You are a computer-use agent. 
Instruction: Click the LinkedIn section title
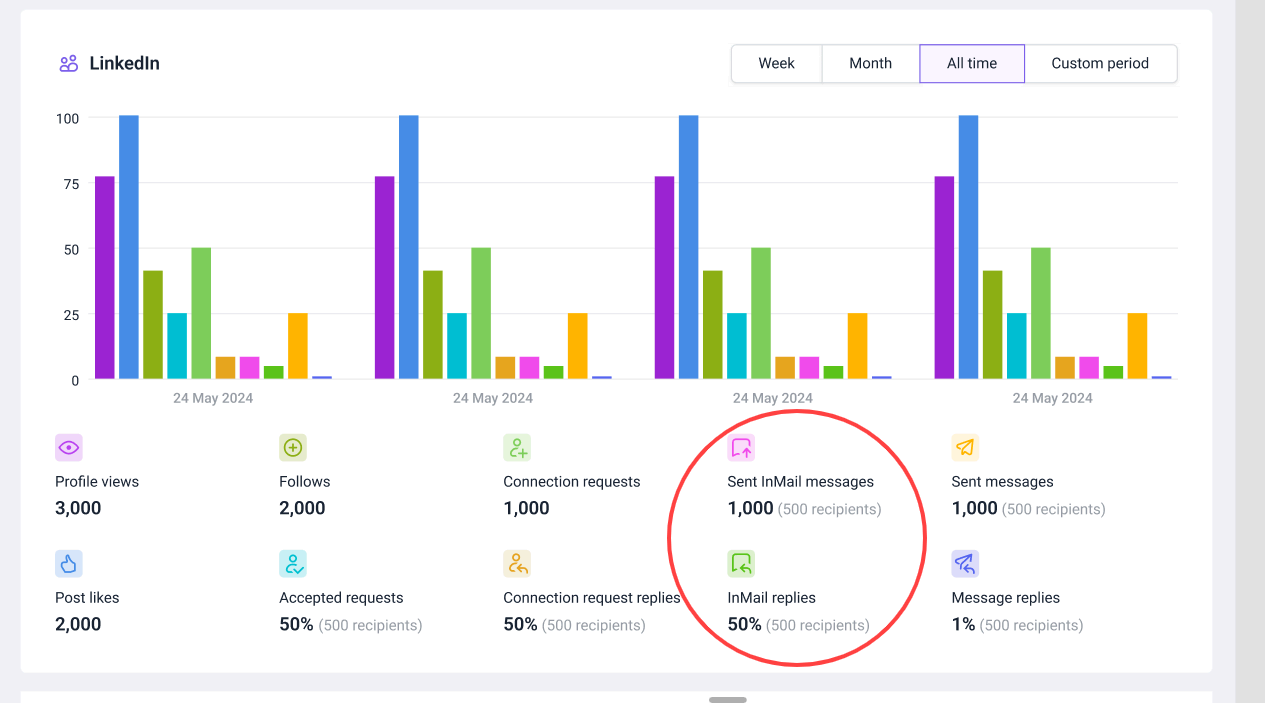point(125,64)
